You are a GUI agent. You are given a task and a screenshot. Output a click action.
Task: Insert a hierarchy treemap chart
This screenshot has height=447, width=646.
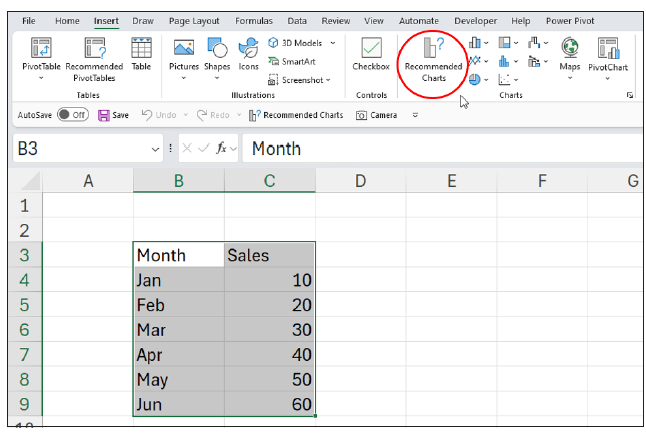point(505,42)
